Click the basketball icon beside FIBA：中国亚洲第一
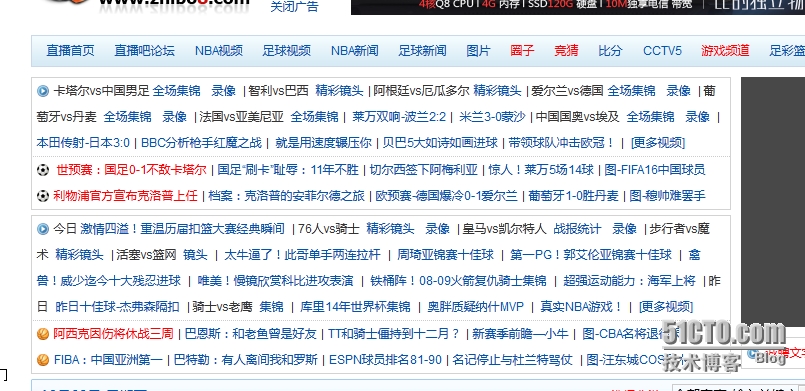The width and height of the screenshot is (805, 391). [x=43, y=360]
